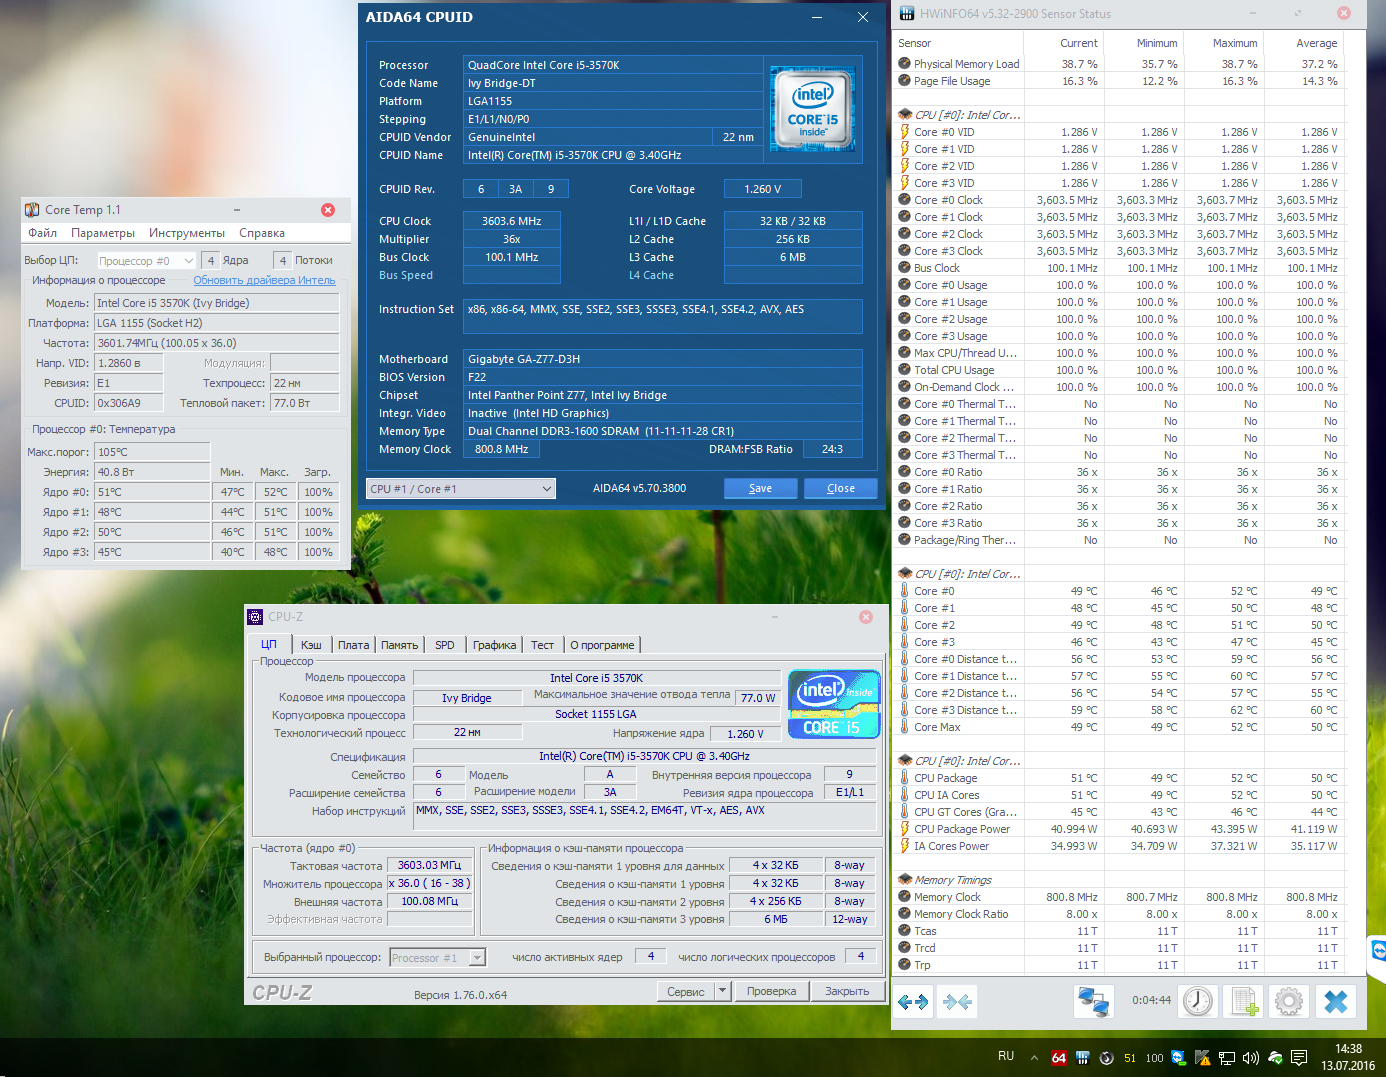Show hidden tray icons chevron
Image resolution: width=1386 pixels, height=1077 pixels.
1034,1057
